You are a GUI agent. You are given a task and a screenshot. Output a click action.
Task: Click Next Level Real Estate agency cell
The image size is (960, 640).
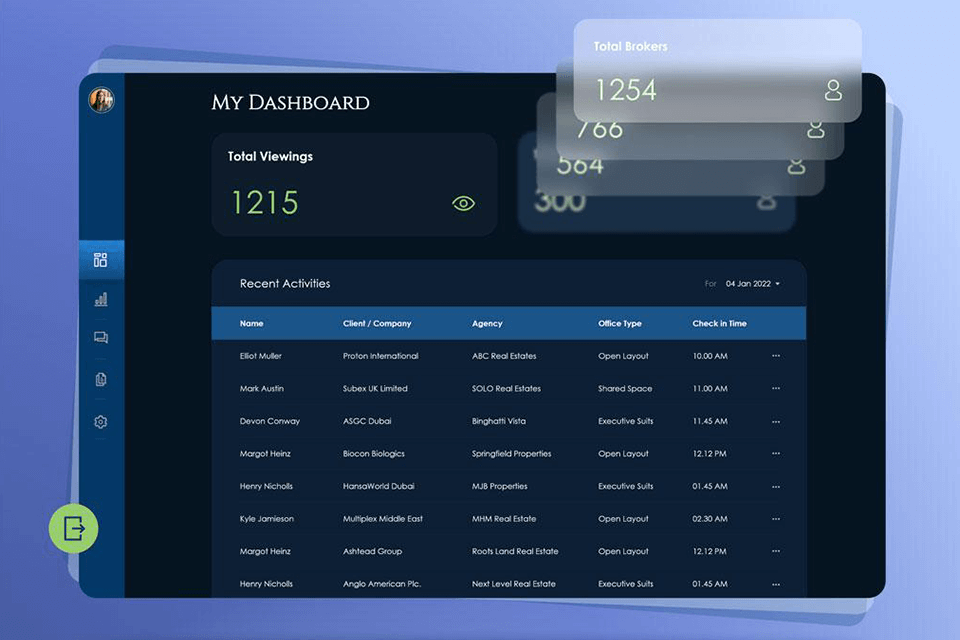(x=514, y=584)
